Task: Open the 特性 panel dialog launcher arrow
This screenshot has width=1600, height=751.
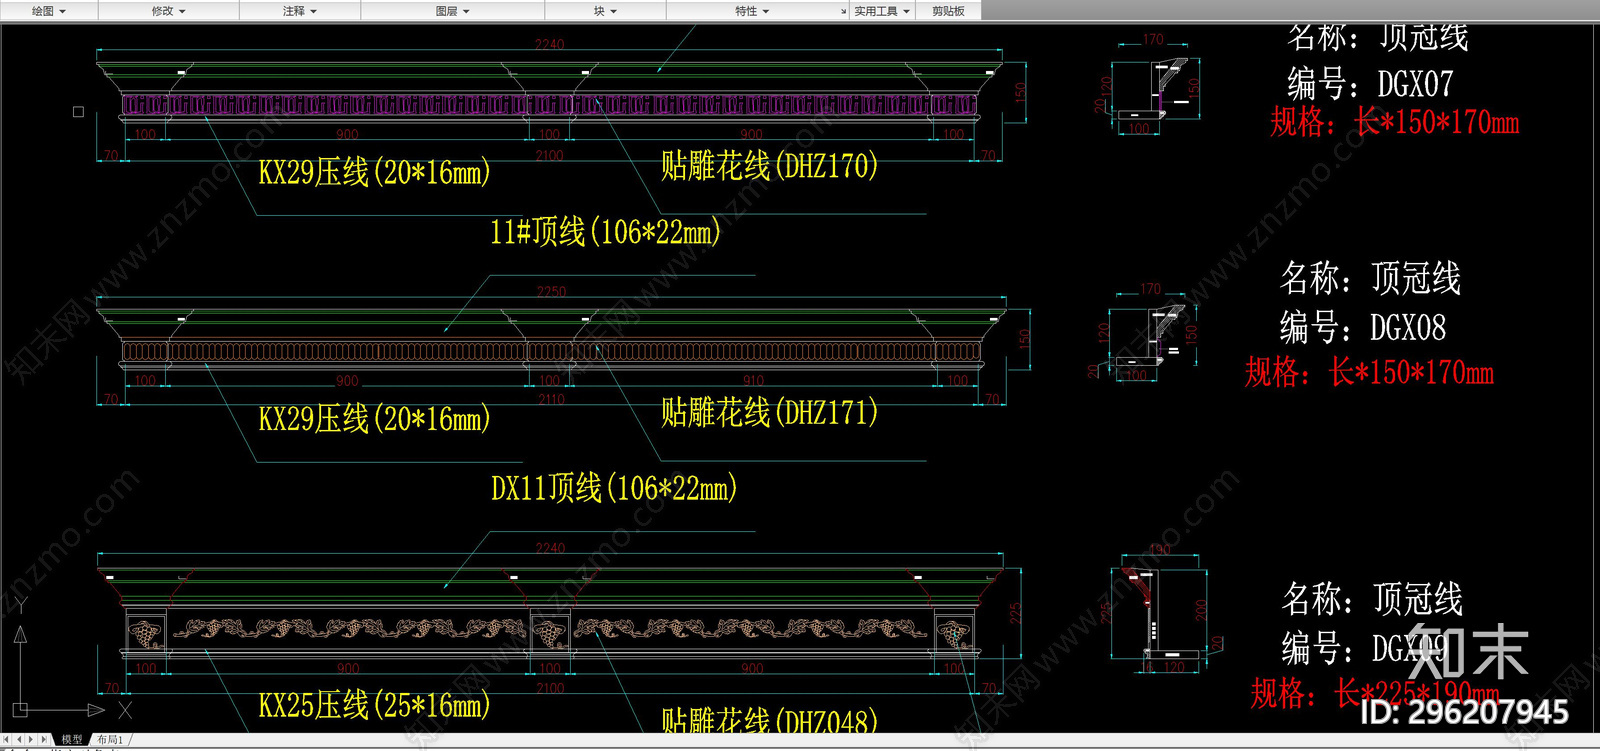Action: 843,12
